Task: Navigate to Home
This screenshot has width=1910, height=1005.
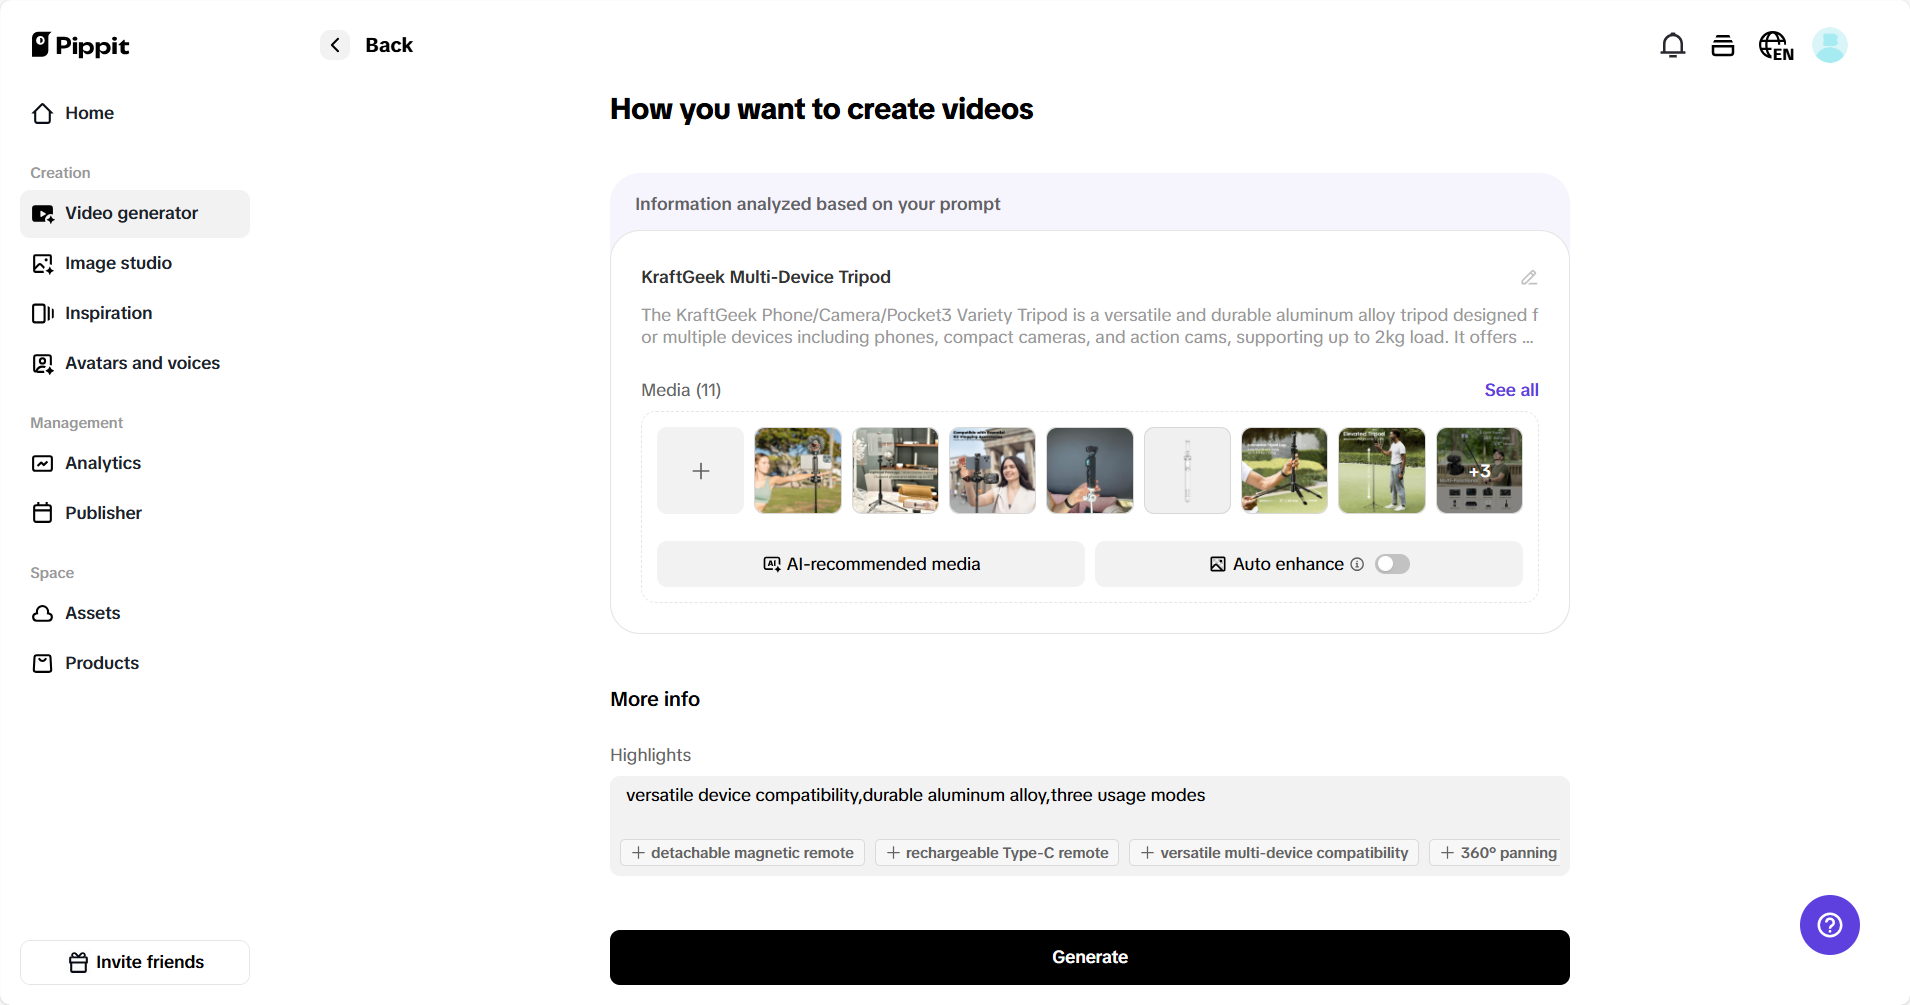Action: pos(89,113)
